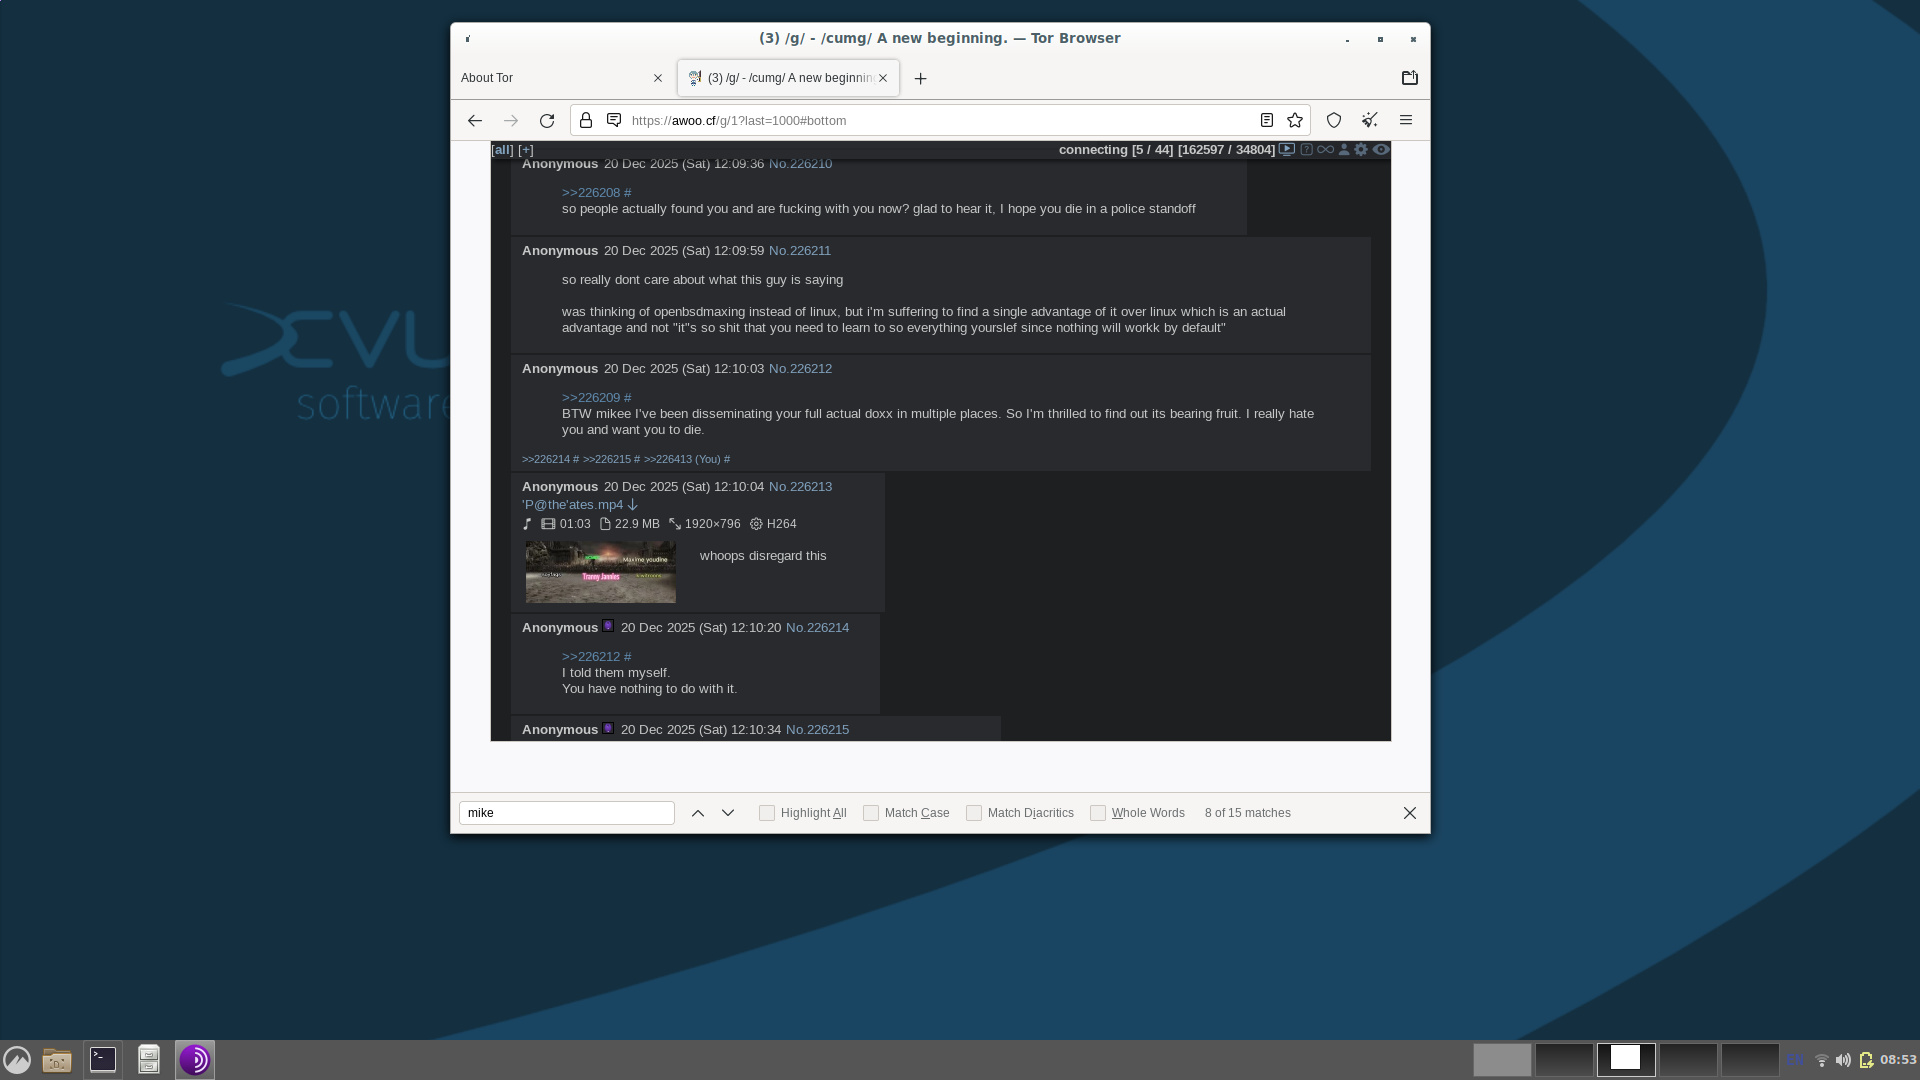Click the reload page button
The image size is (1920, 1080).
(x=546, y=120)
